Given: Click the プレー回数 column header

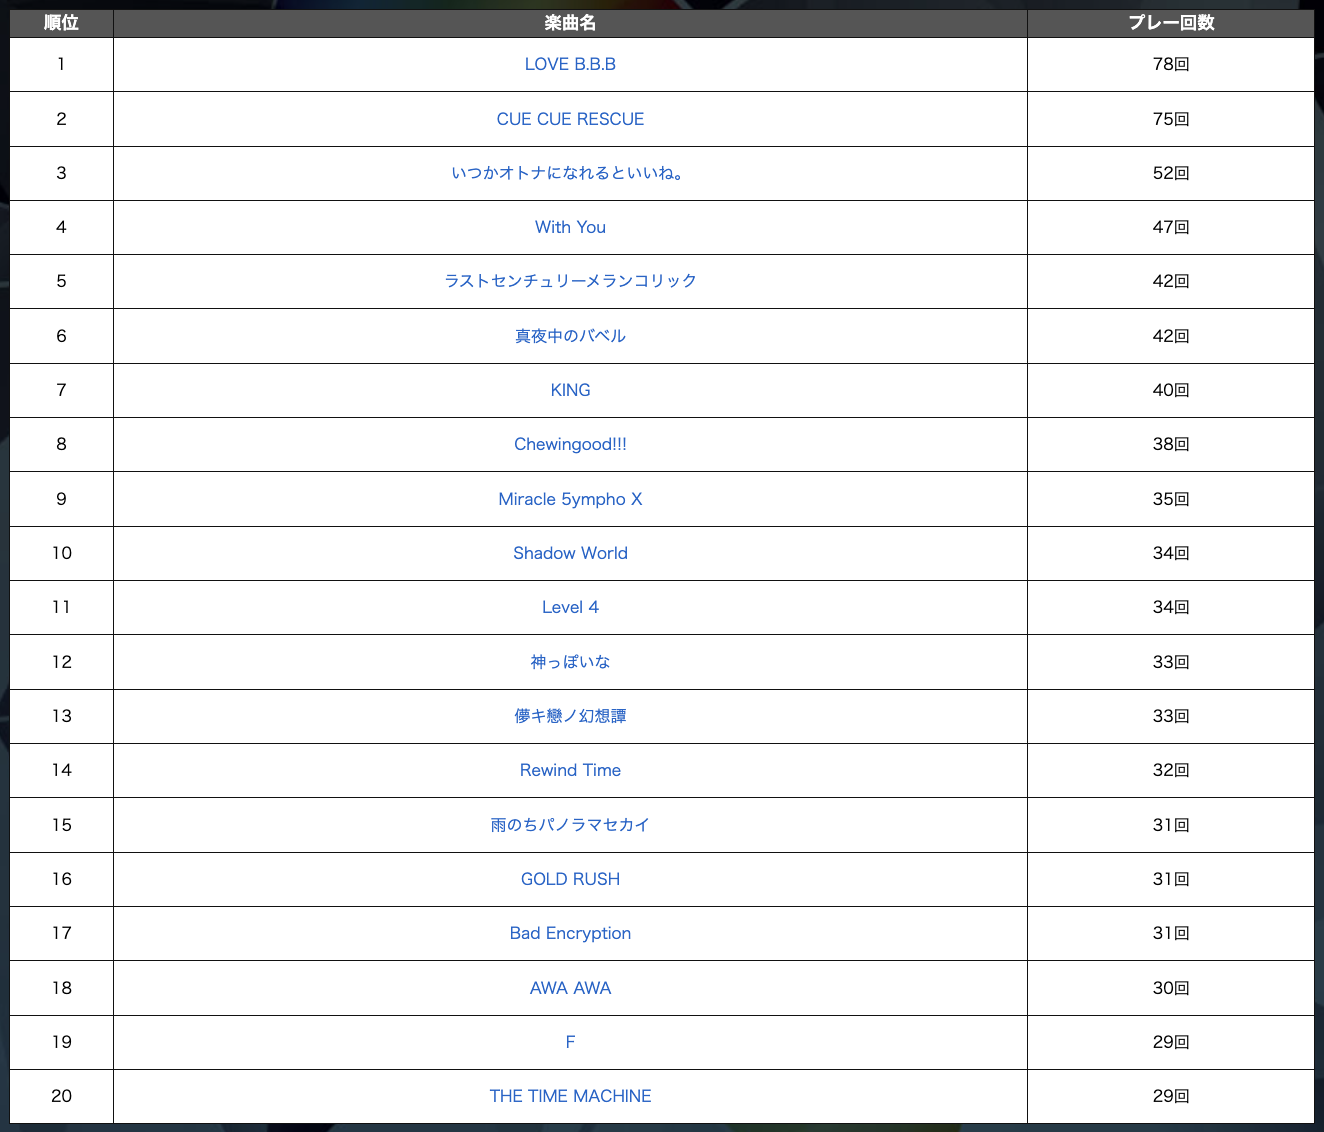Looking at the screenshot, I should point(1171,23).
